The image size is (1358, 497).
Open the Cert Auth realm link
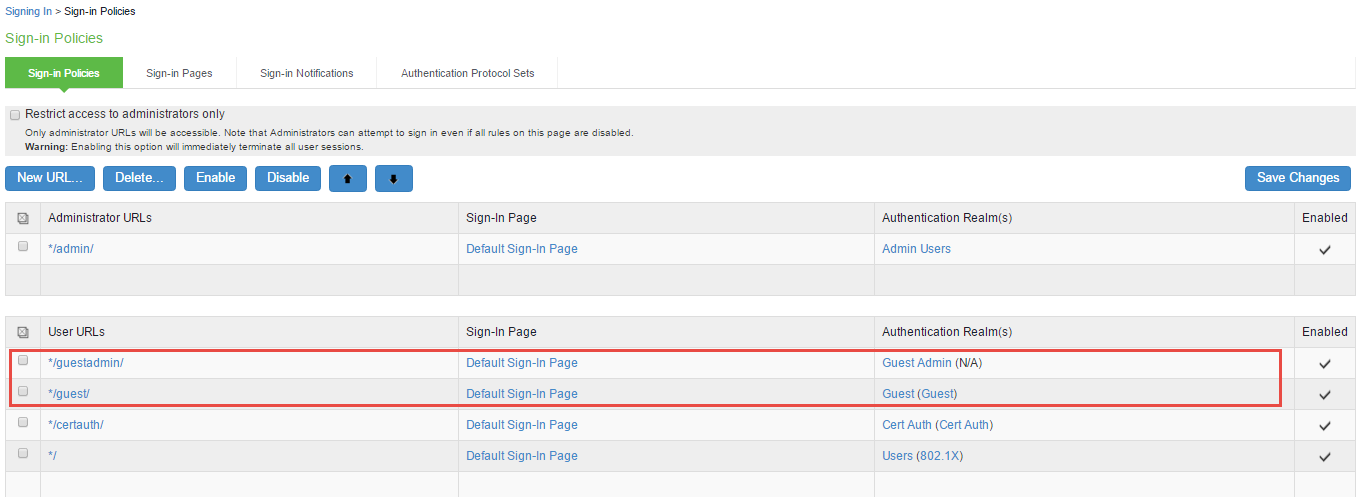pos(906,425)
